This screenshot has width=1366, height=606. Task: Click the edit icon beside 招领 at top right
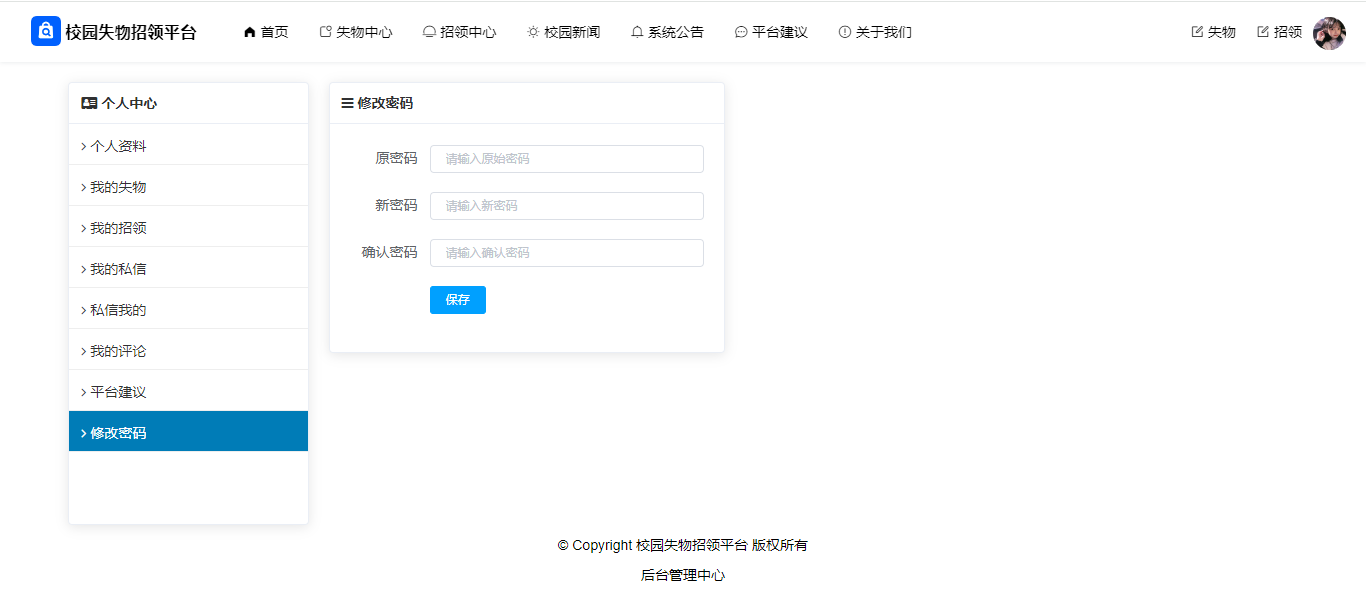point(1263,32)
